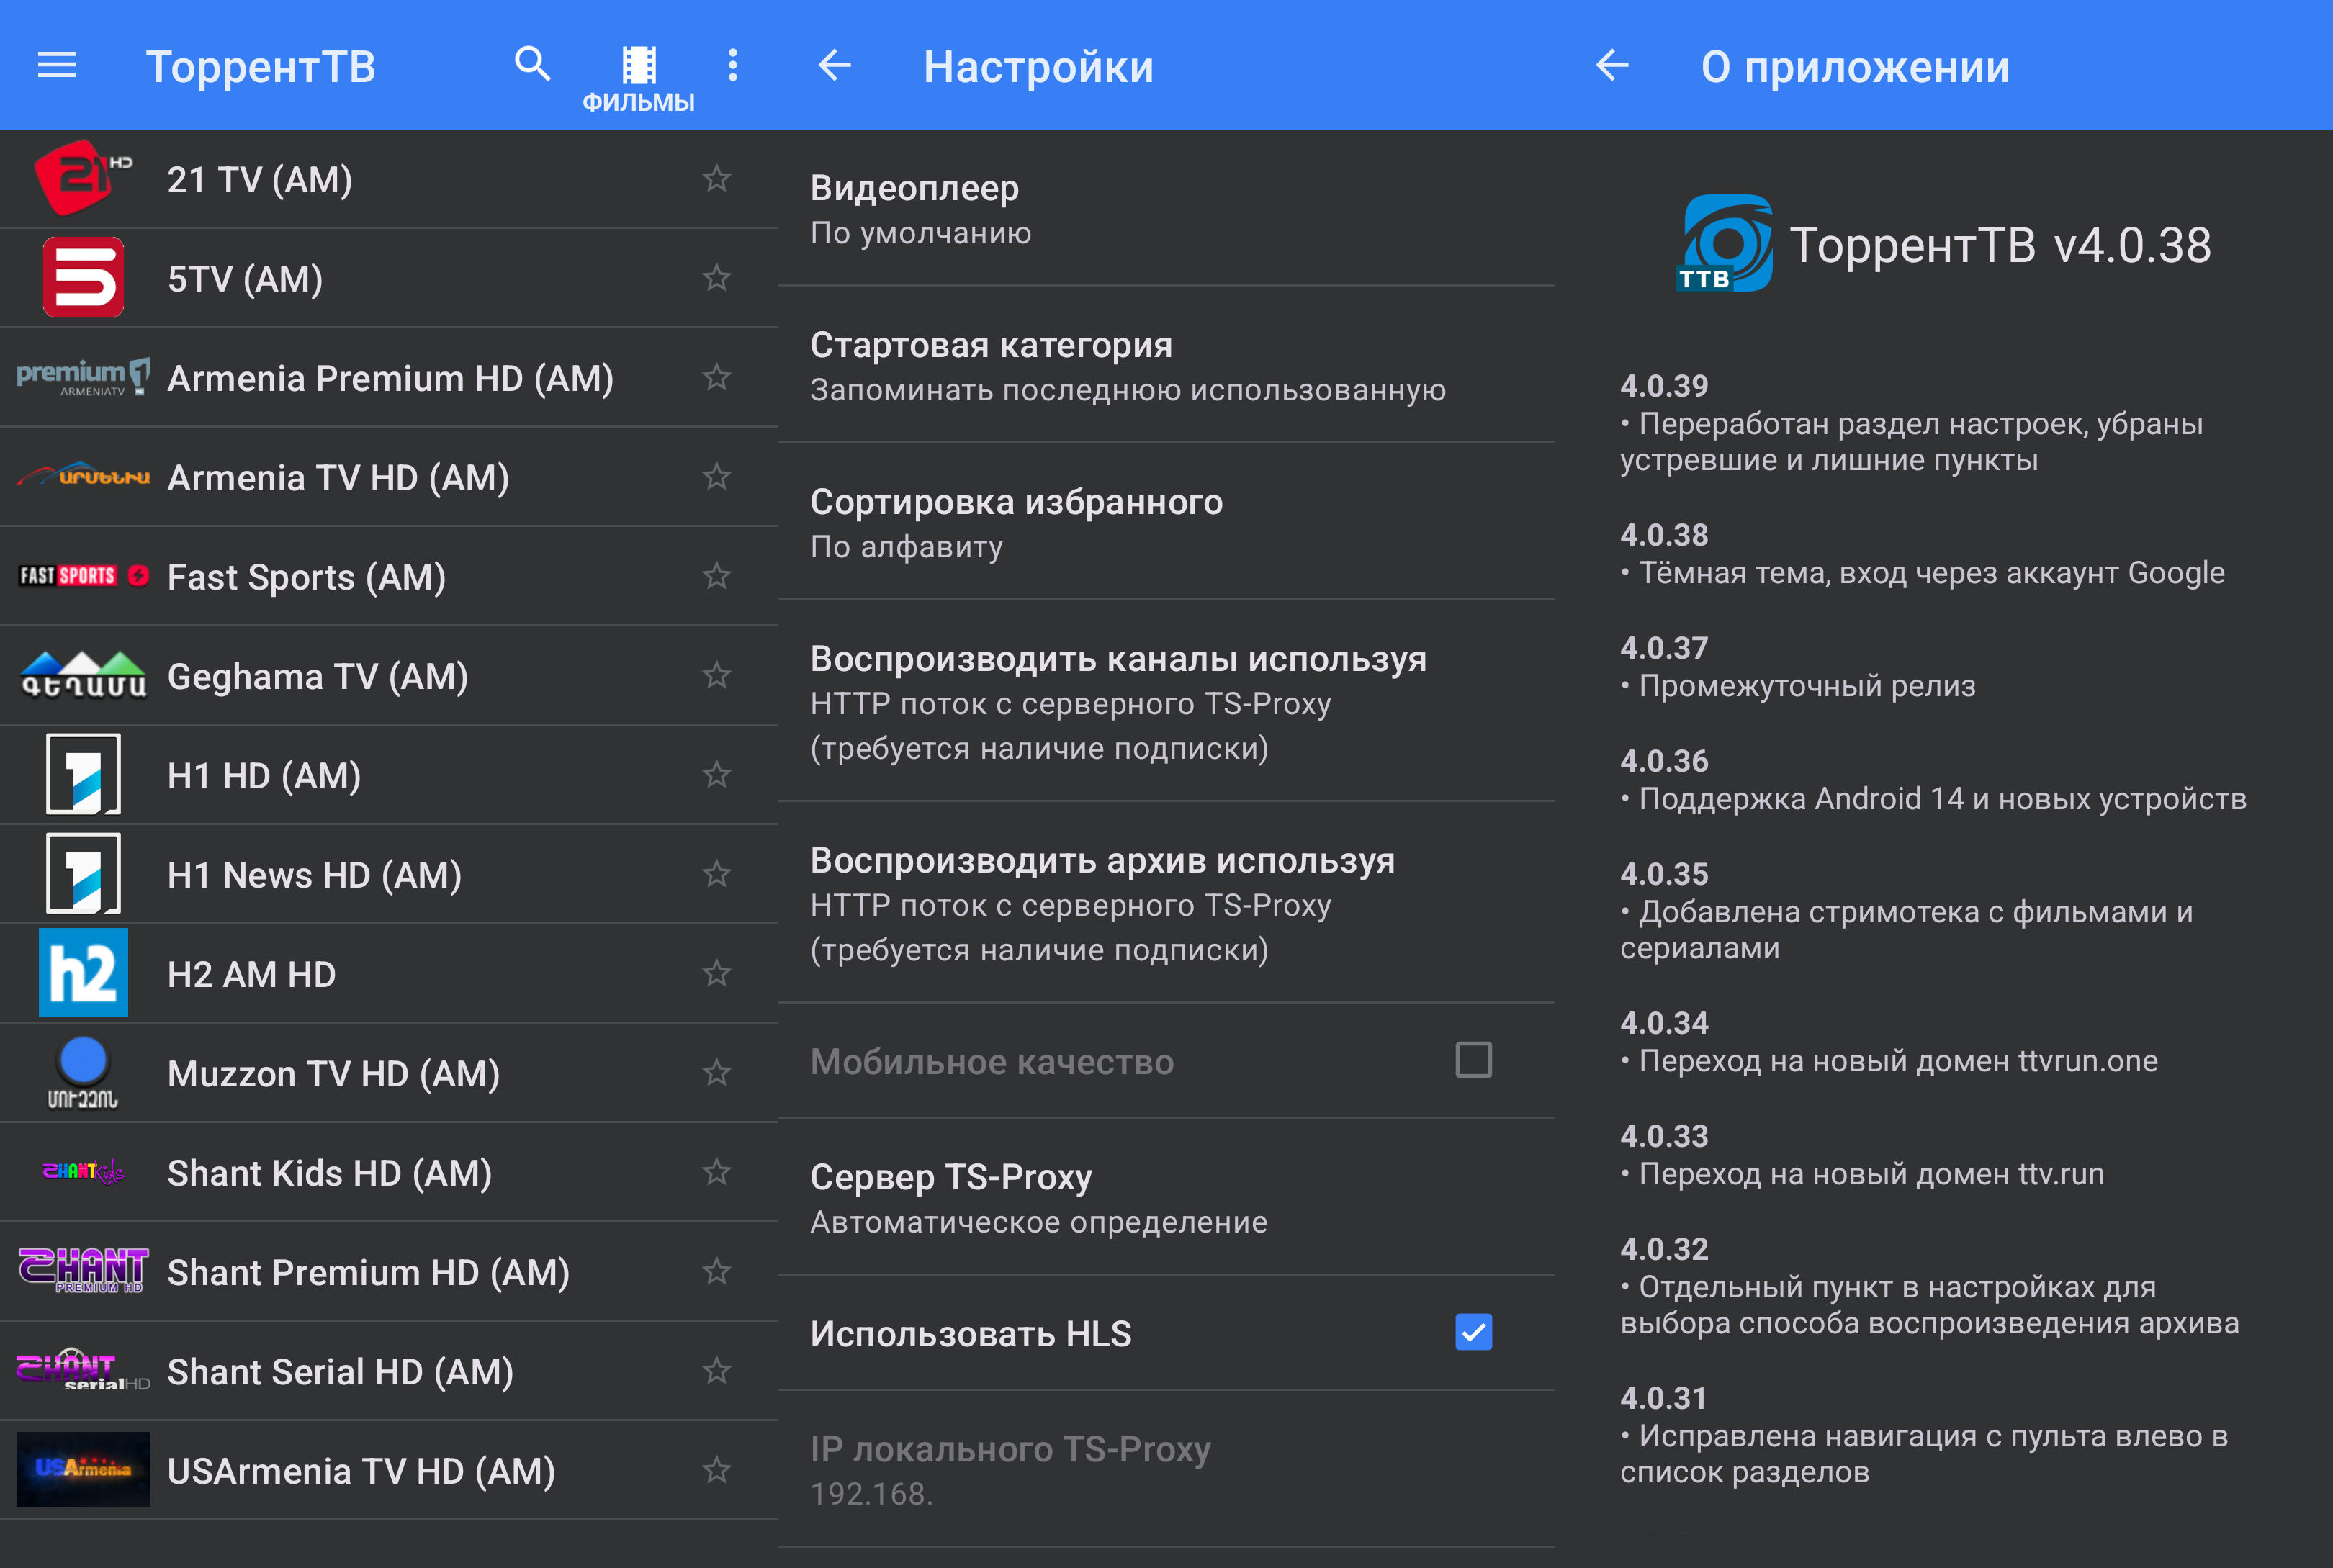Play Fast Sports (AM)
The image size is (2333, 1568).
coord(389,576)
